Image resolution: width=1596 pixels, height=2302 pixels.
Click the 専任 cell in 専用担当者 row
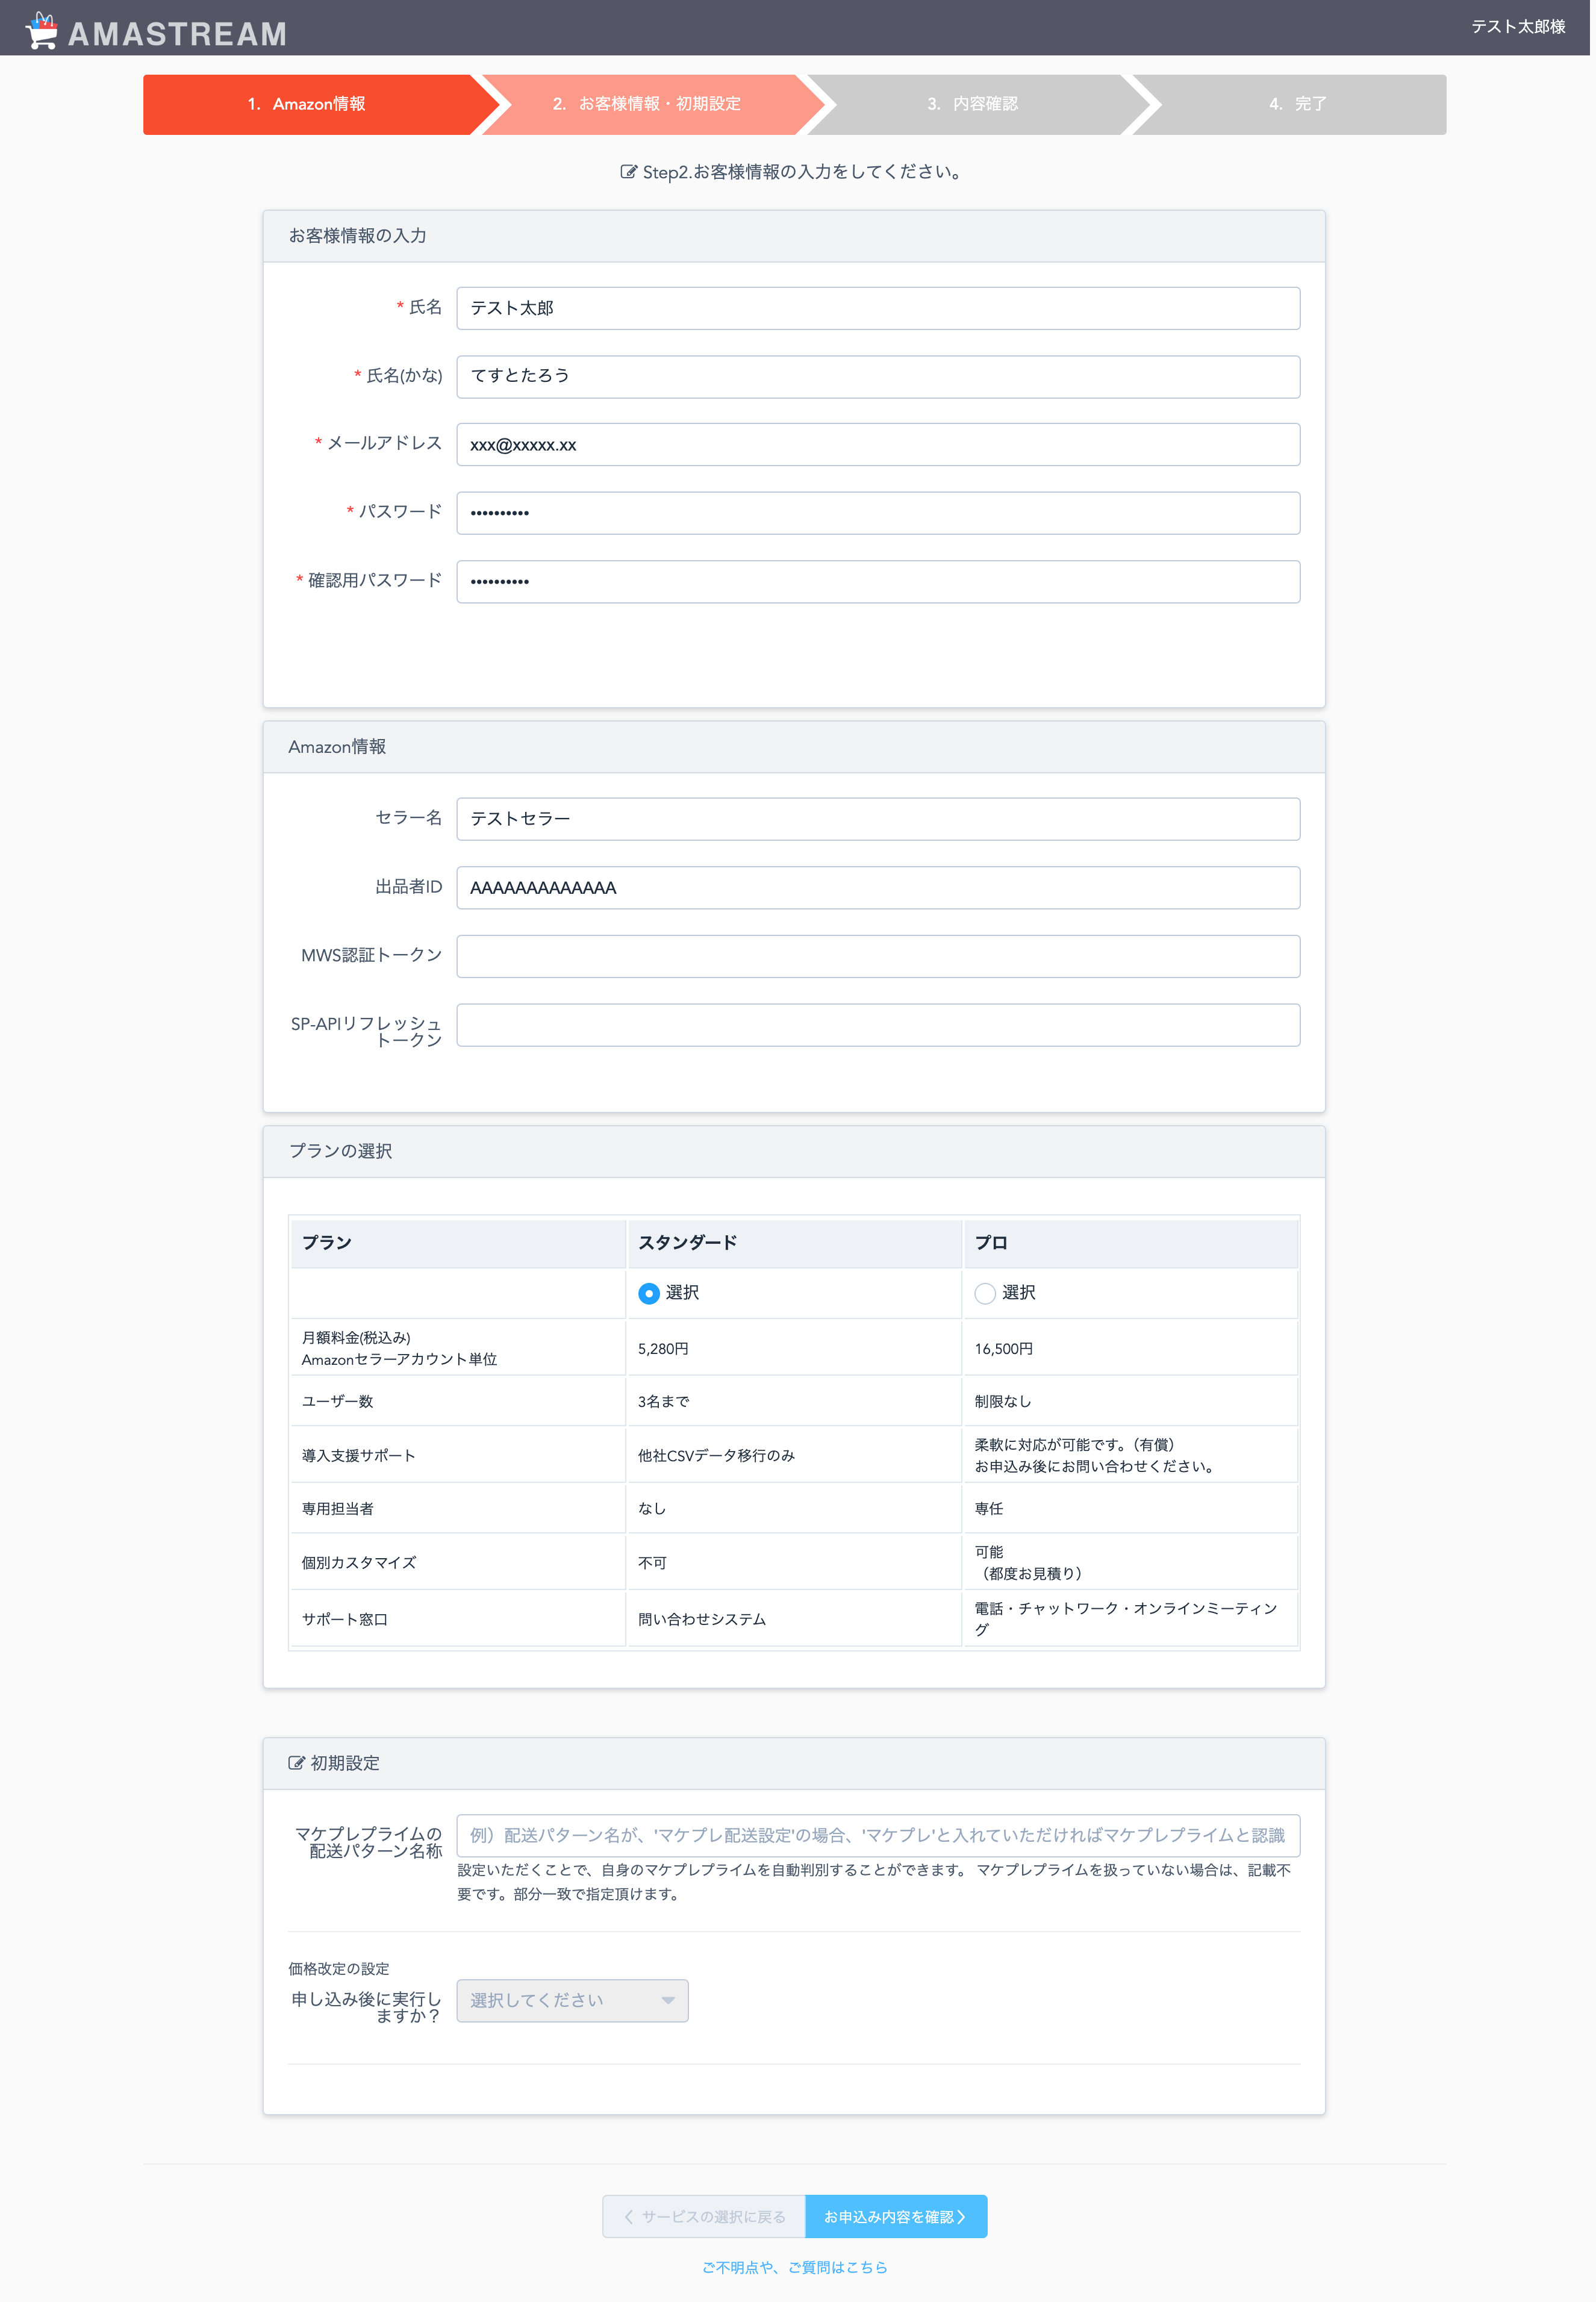pyautogui.click(x=1130, y=1508)
